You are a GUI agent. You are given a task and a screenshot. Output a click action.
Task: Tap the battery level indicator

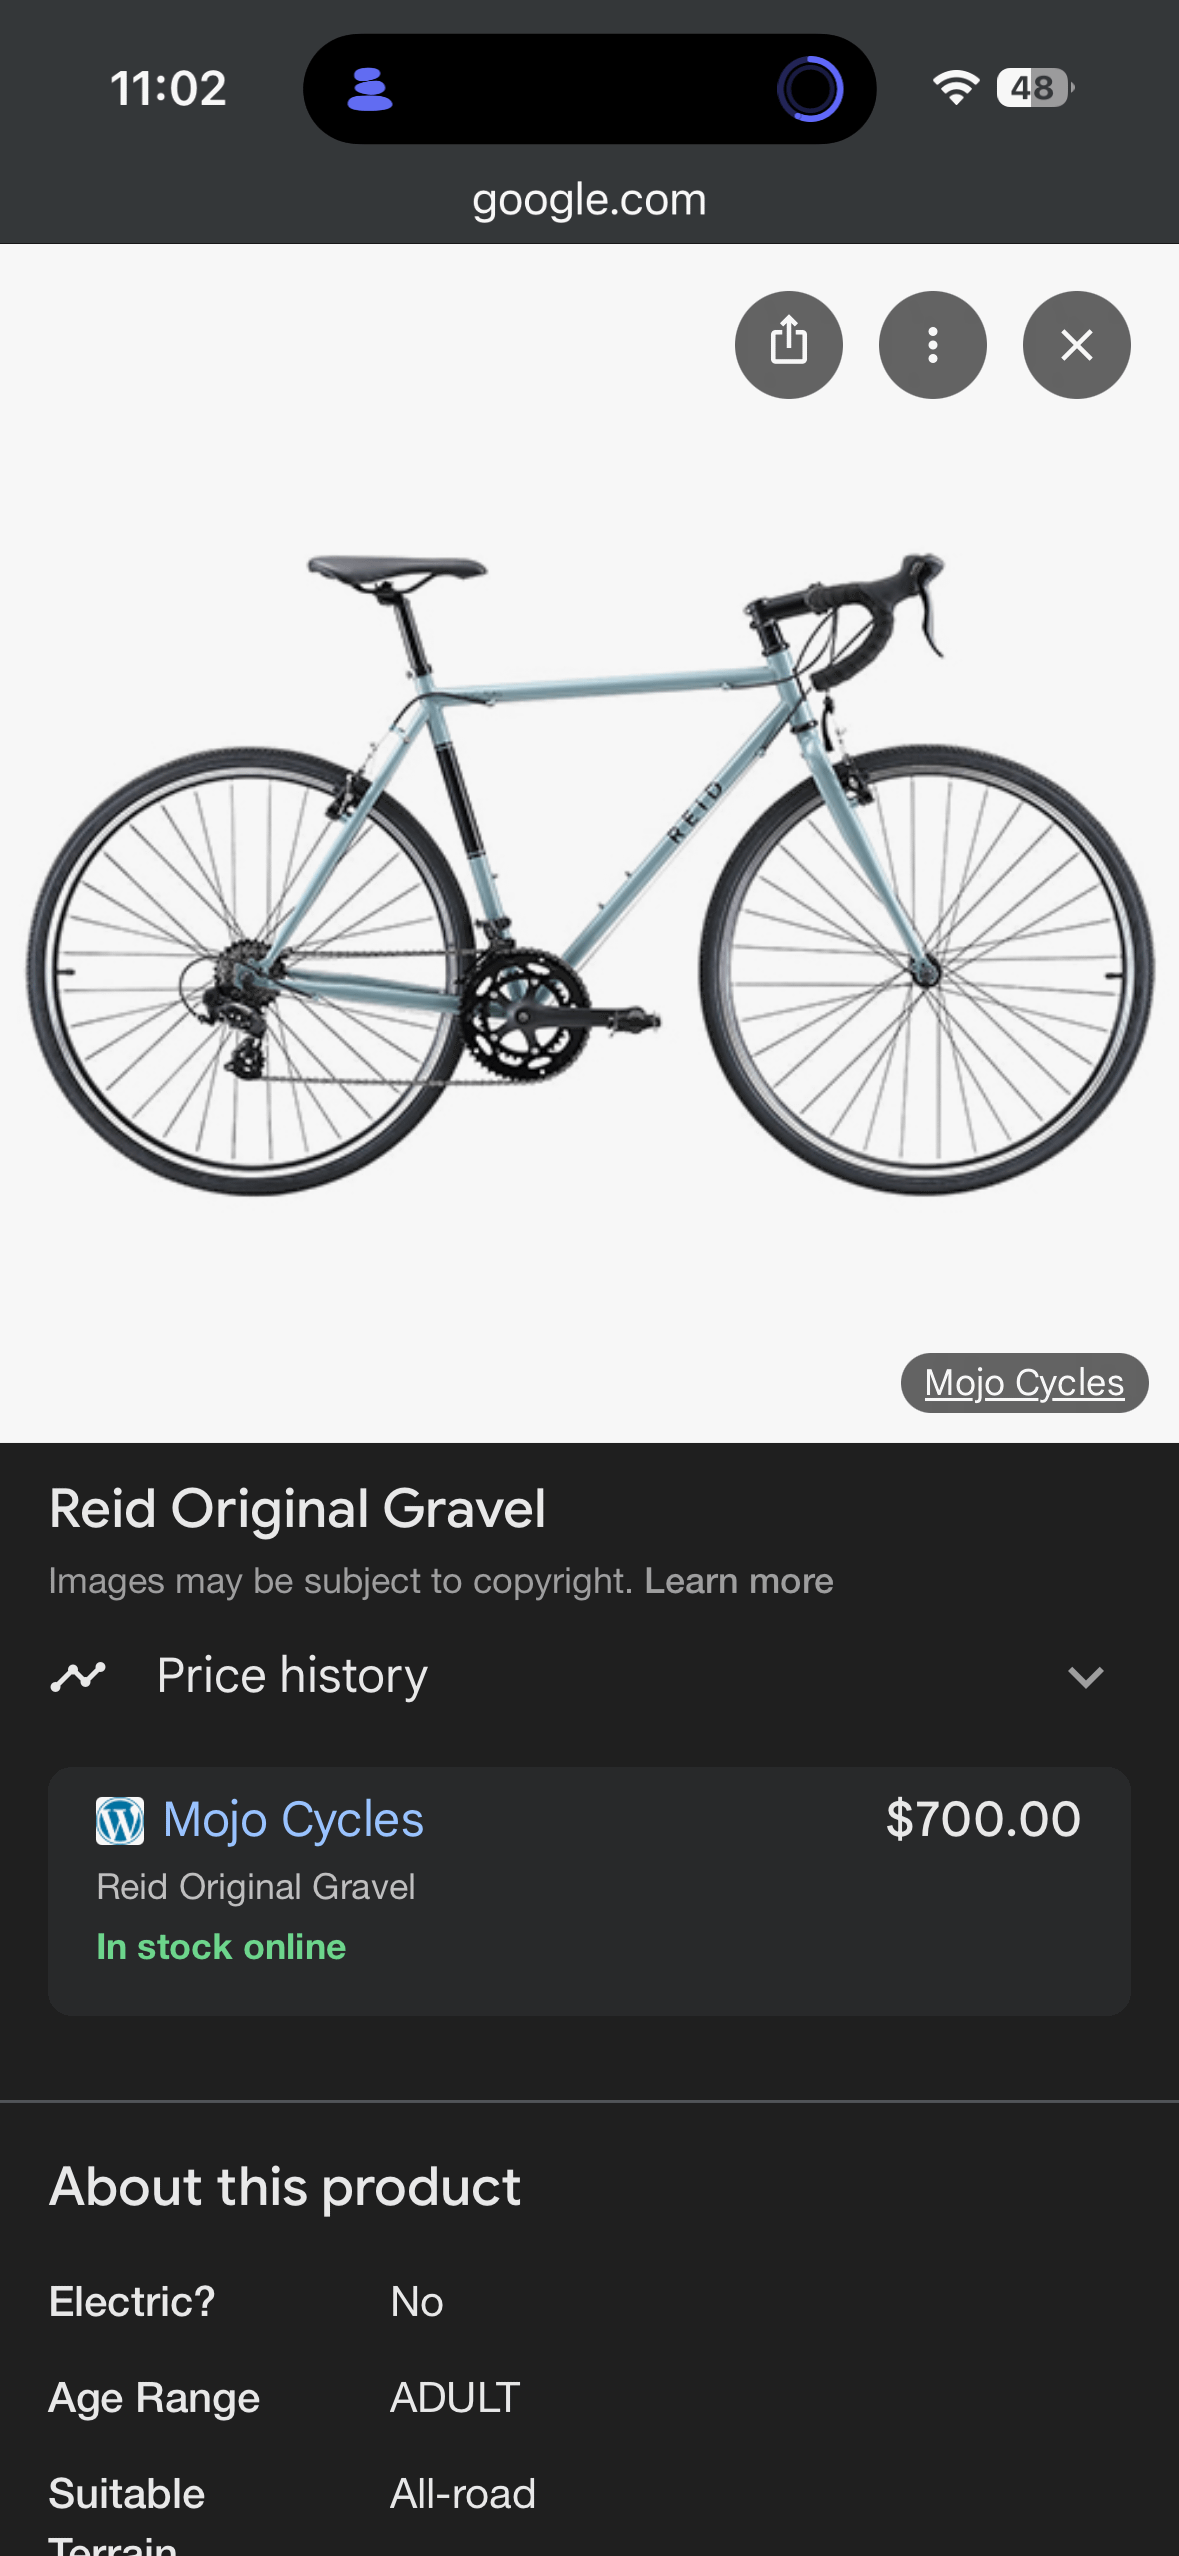click(x=1034, y=88)
